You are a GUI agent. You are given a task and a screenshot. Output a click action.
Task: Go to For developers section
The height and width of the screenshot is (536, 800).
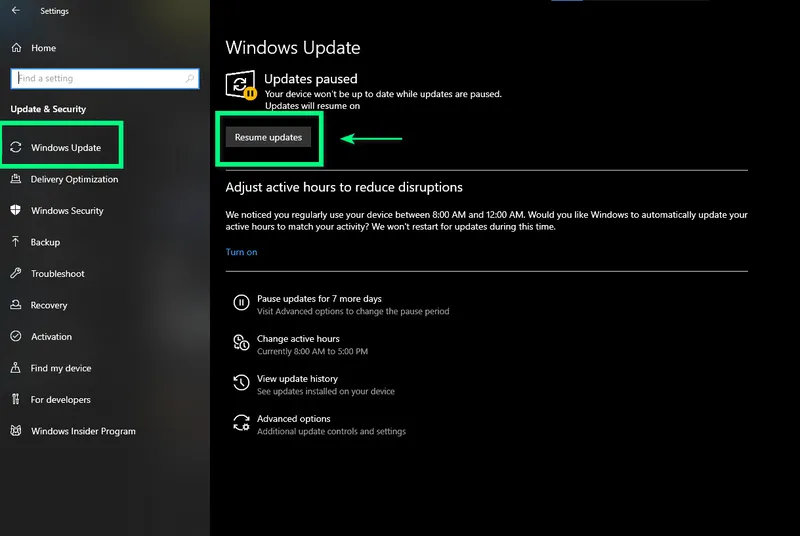[60, 400]
